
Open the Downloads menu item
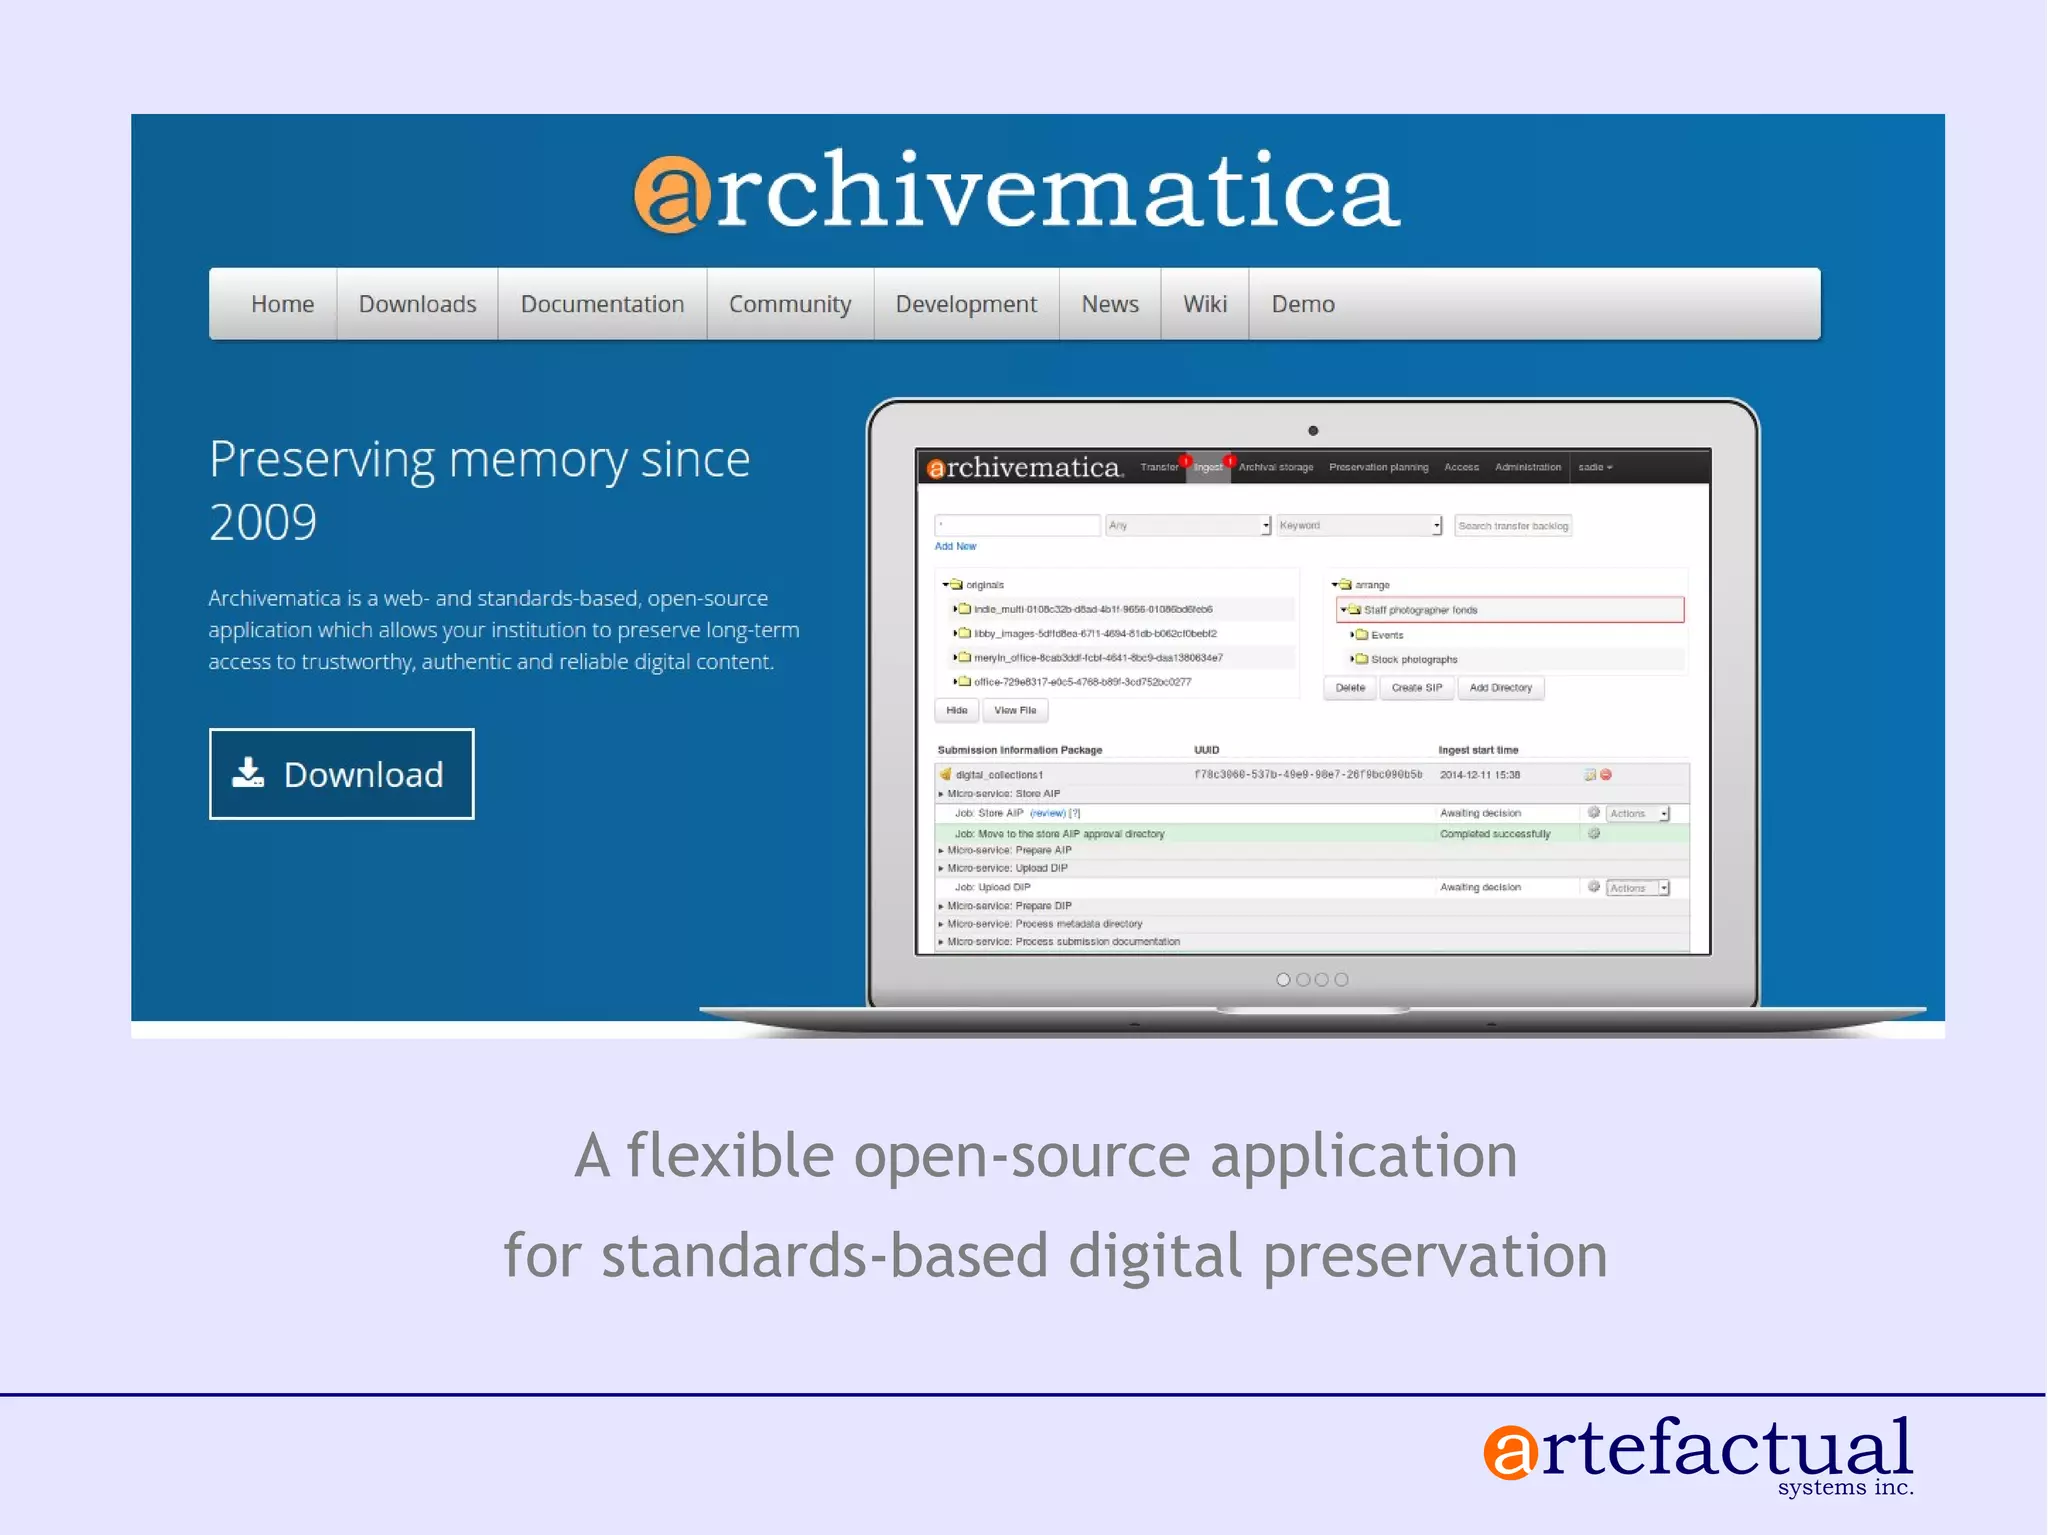coord(417,304)
